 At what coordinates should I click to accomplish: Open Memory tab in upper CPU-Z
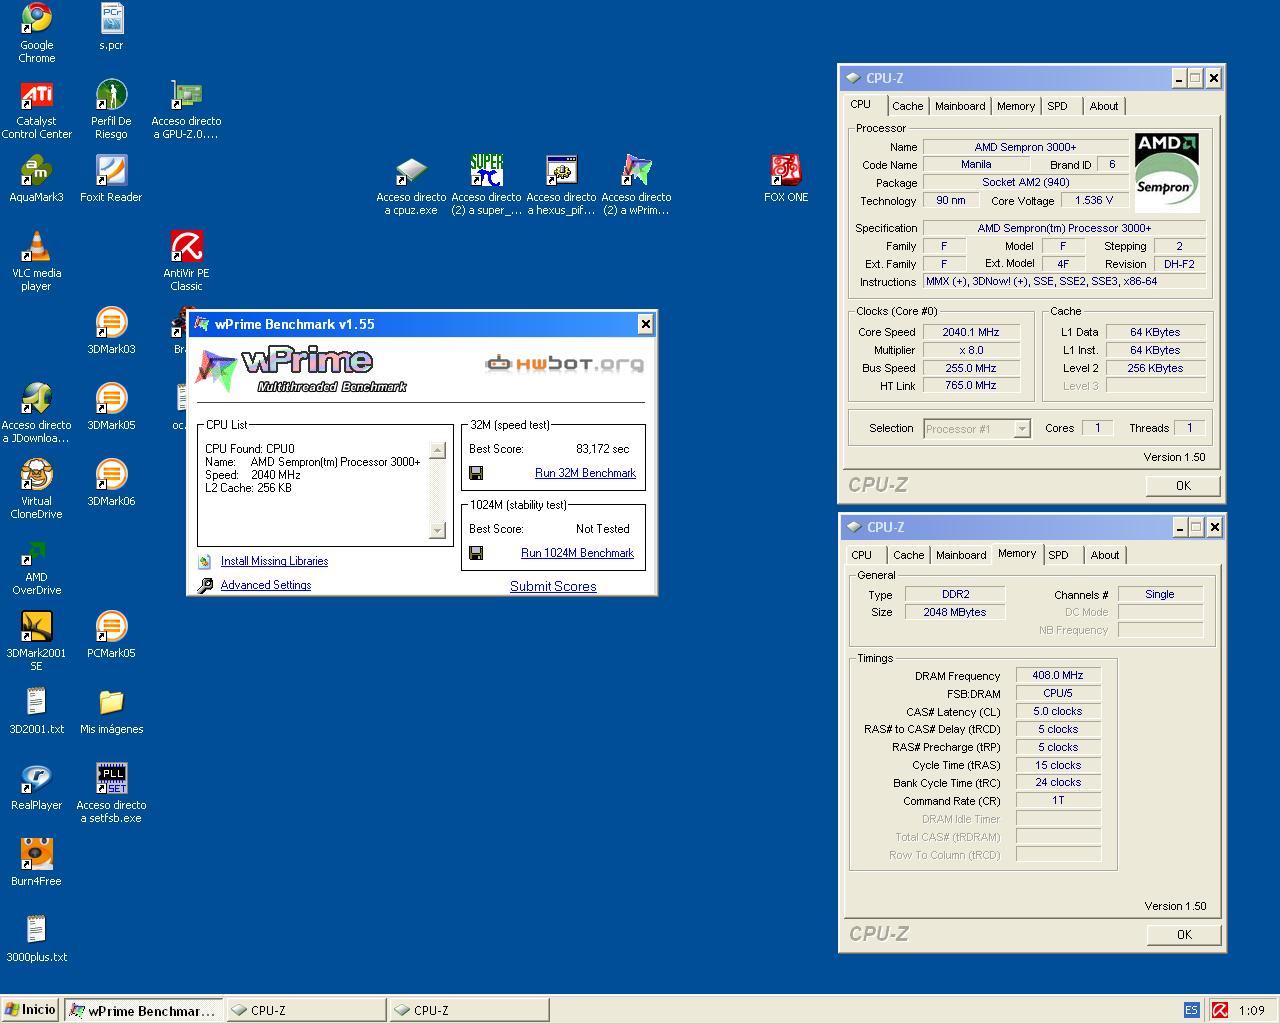[x=1016, y=106]
